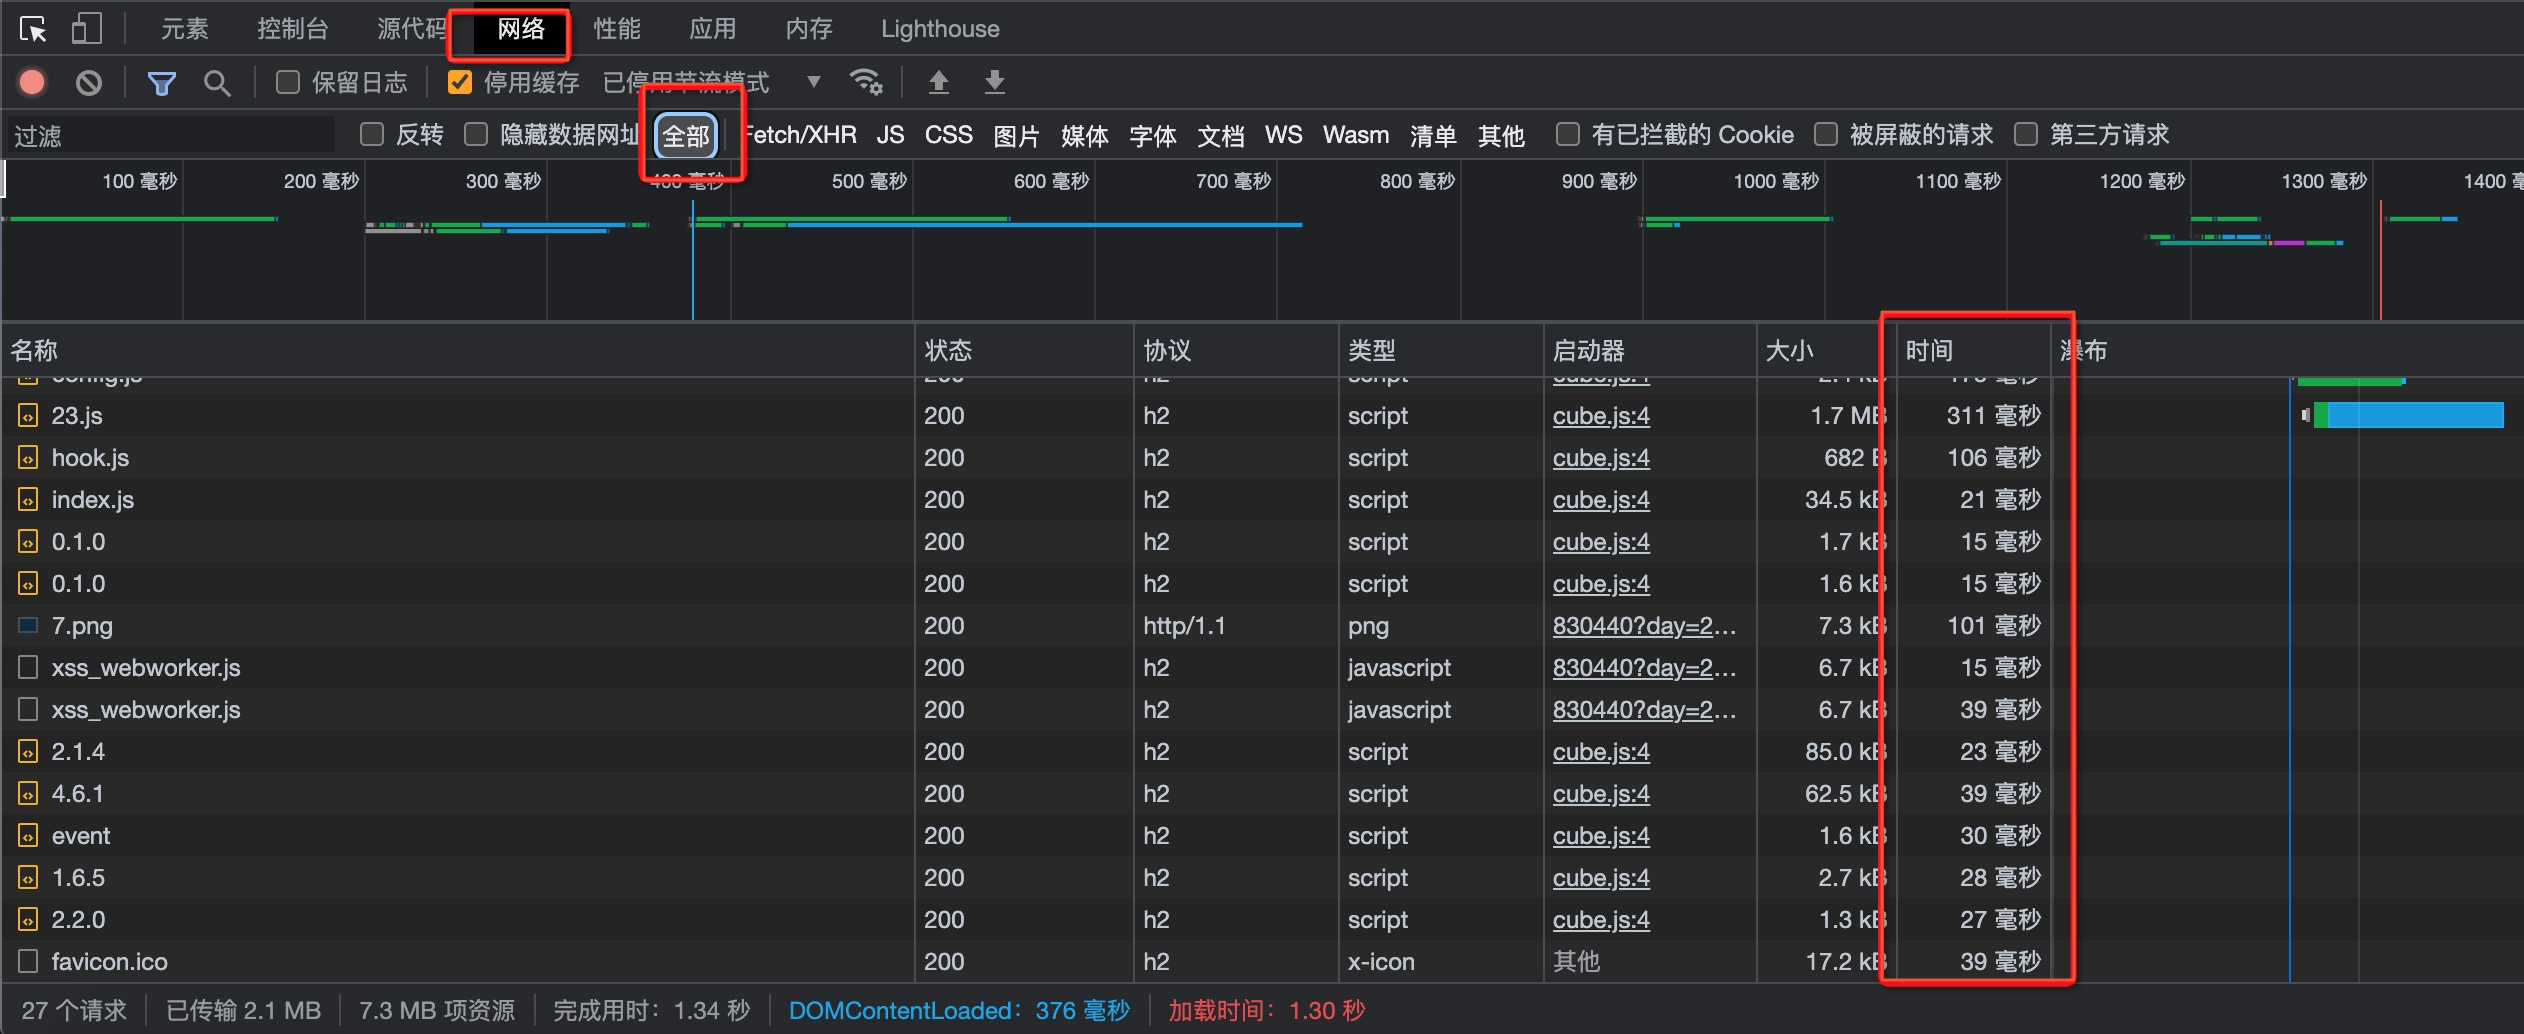This screenshot has width=2524, height=1034.
Task: Select the 4.6.1 request row
Action: pyautogui.click(x=1262, y=793)
